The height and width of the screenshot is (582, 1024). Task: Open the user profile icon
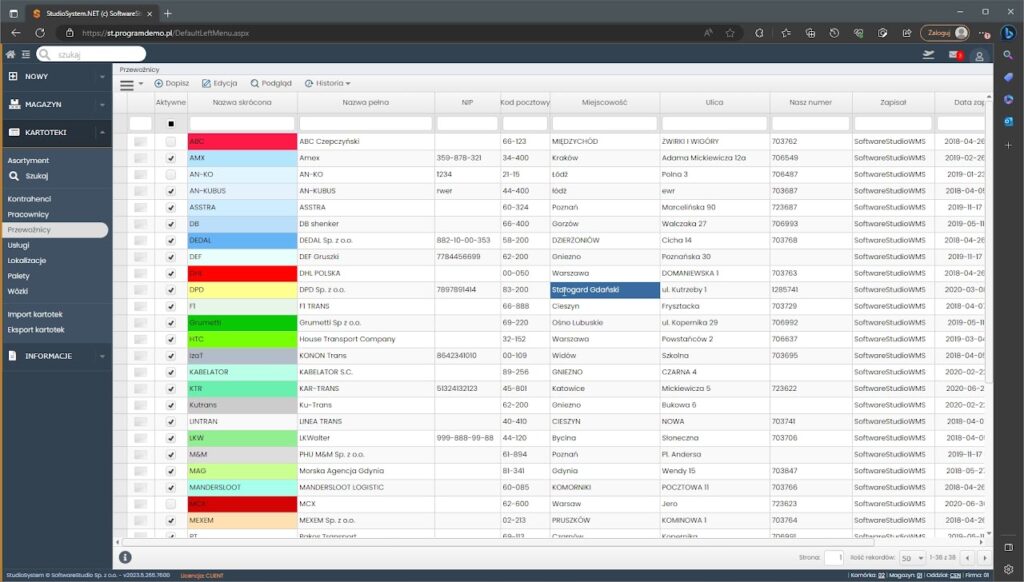[x=979, y=55]
